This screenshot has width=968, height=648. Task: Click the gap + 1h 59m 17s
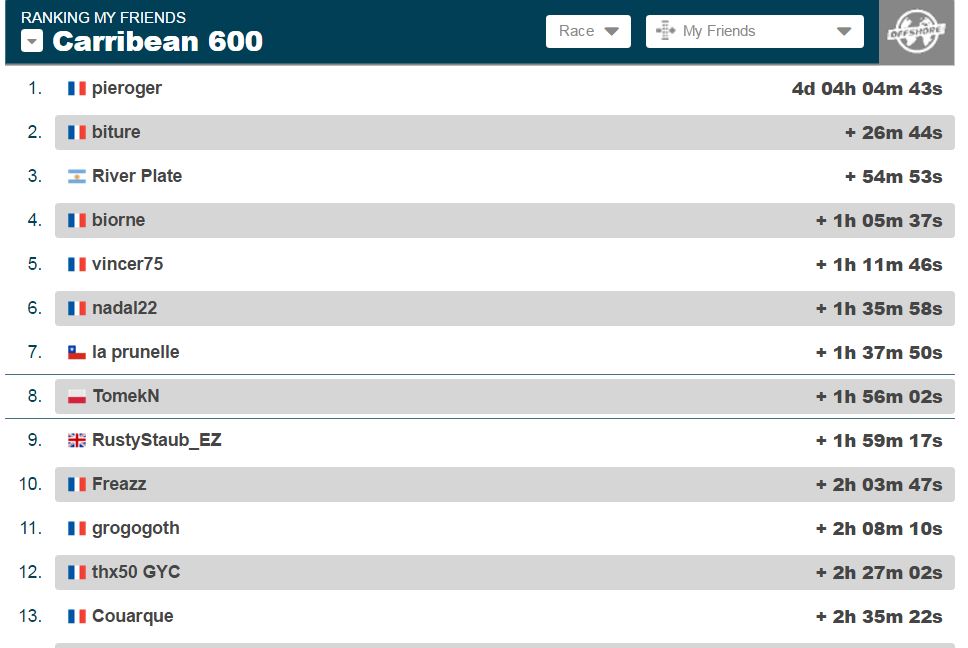click(x=879, y=441)
